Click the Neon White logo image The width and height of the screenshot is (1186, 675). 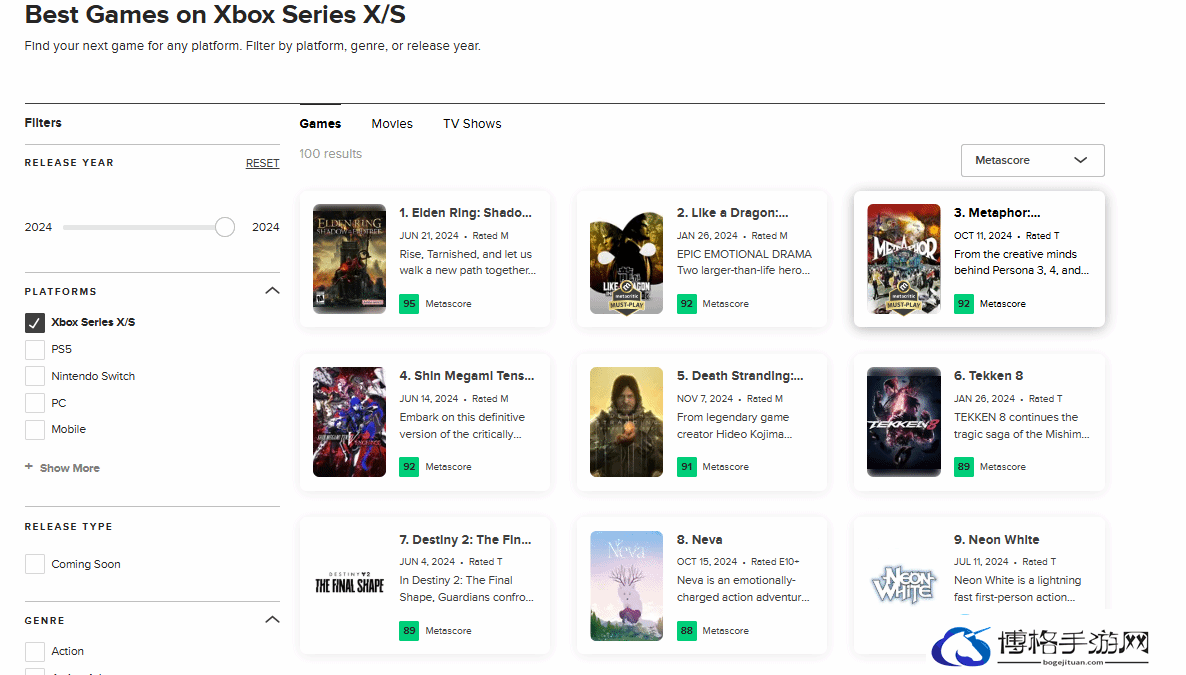click(903, 585)
